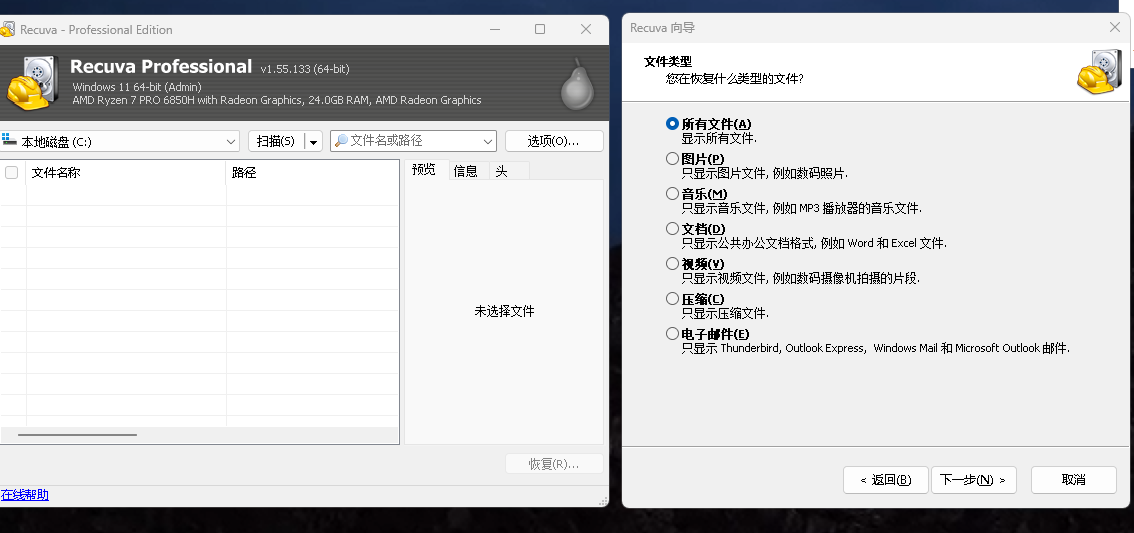Select the 音乐 music radio option

click(673, 193)
